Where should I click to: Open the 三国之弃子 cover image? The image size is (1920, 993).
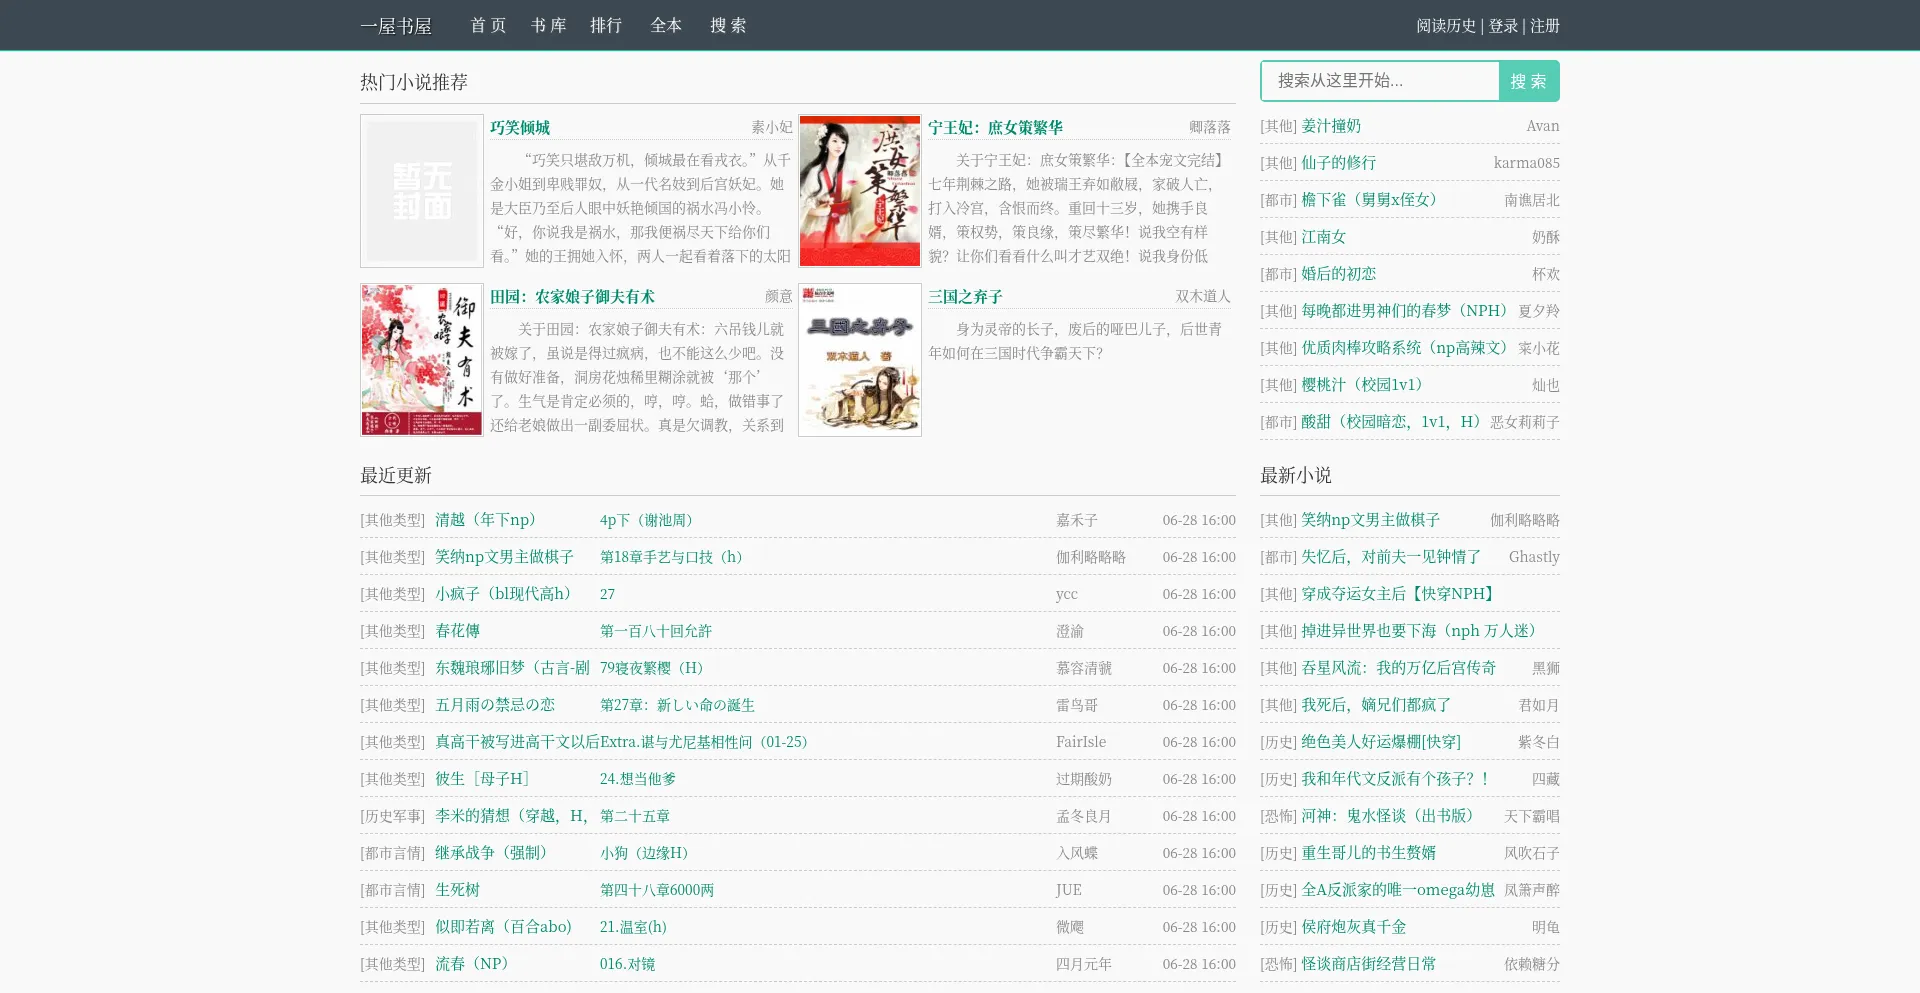coord(860,360)
